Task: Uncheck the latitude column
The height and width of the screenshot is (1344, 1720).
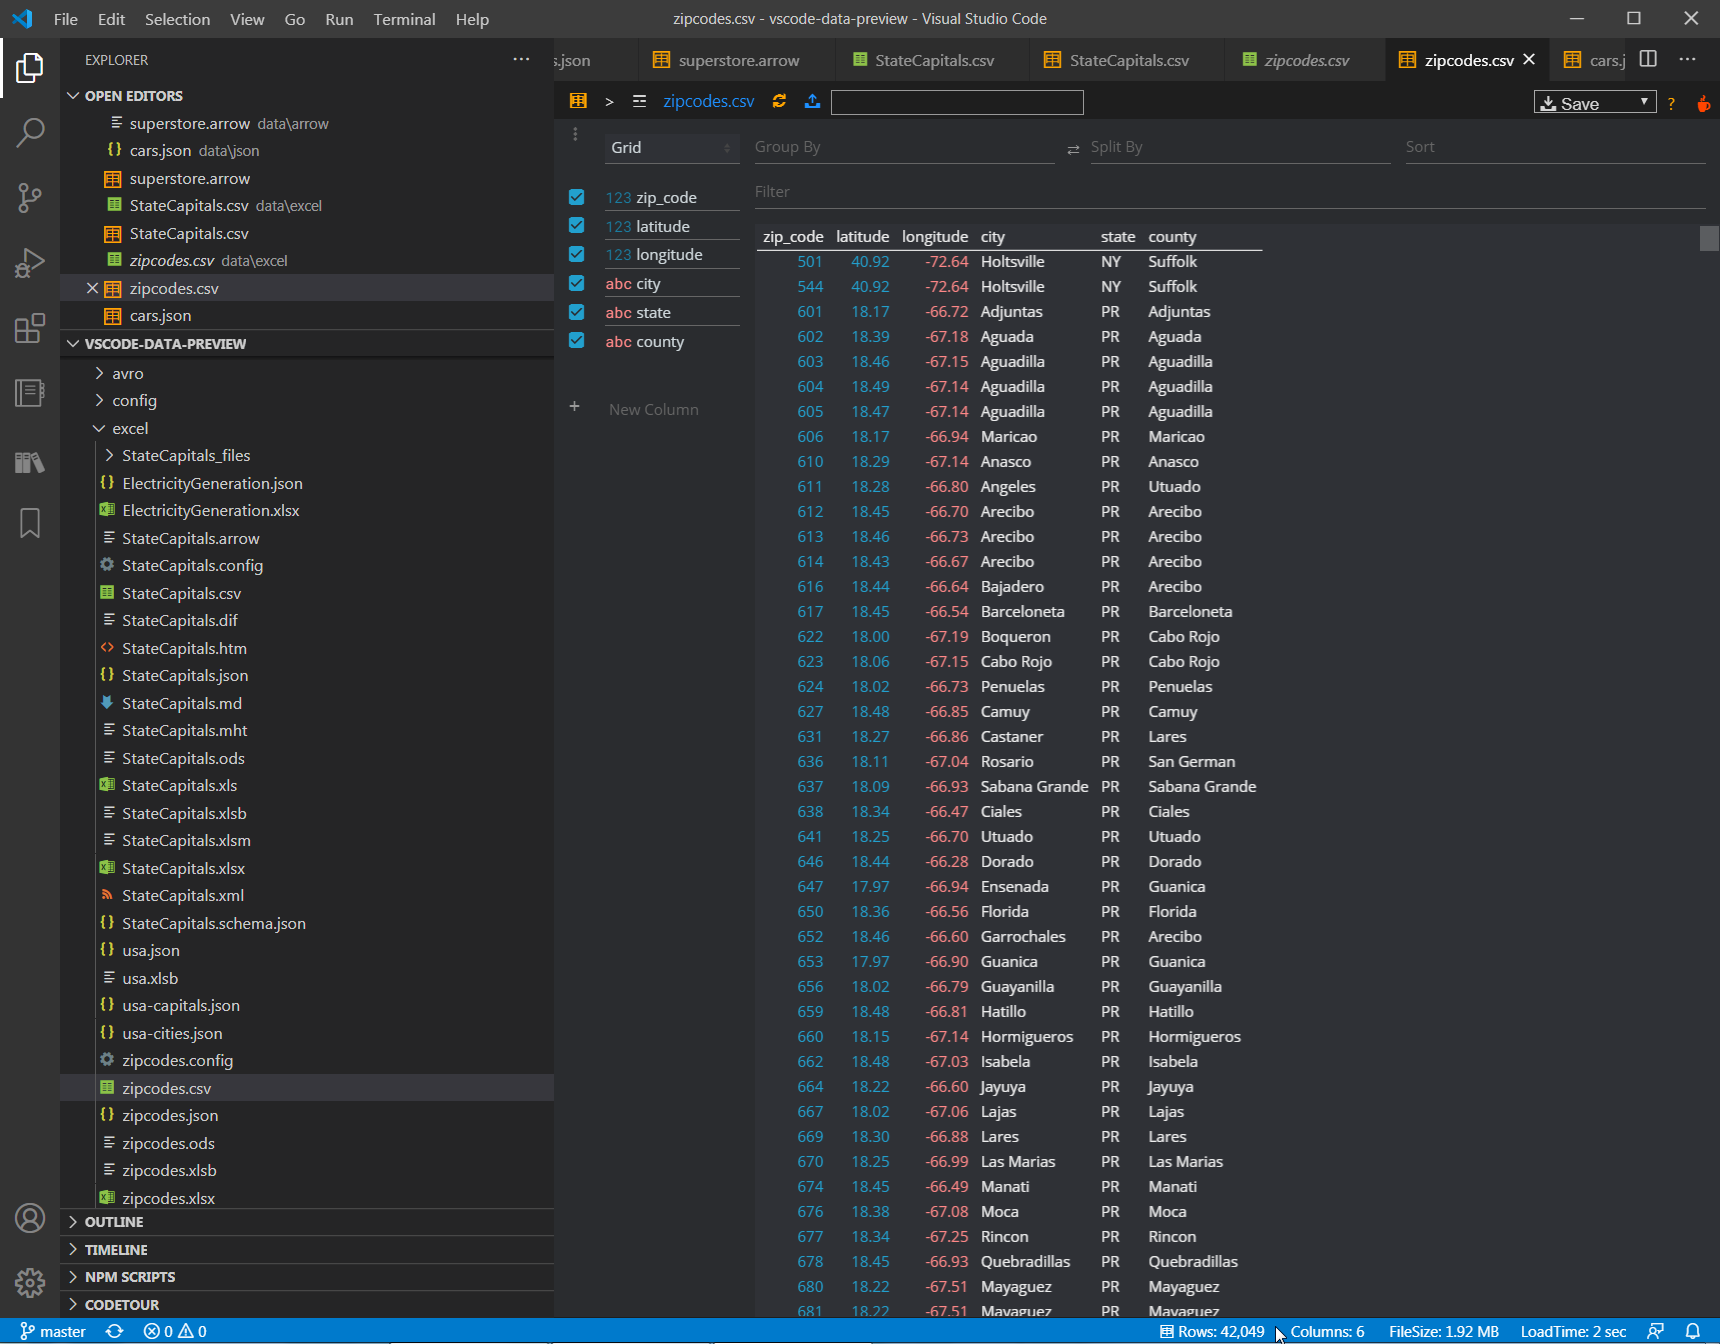Action: (x=577, y=226)
